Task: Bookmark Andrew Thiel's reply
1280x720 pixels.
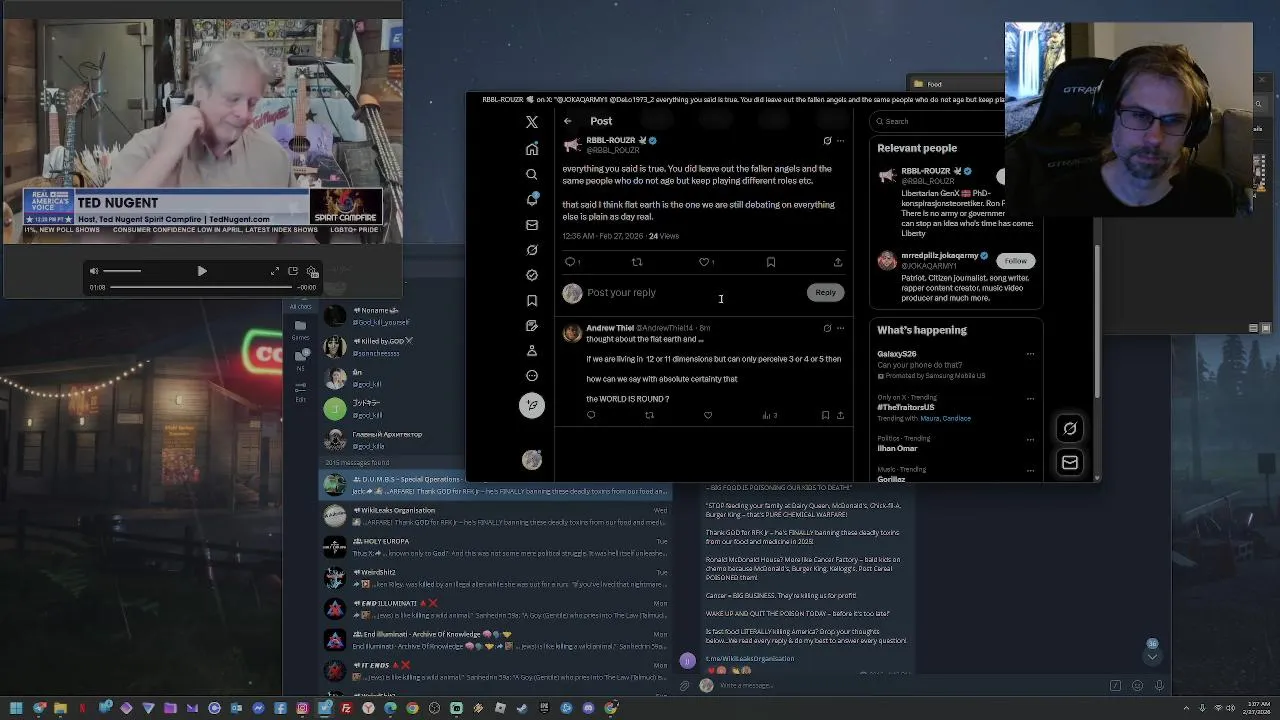Action: (x=825, y=415)
